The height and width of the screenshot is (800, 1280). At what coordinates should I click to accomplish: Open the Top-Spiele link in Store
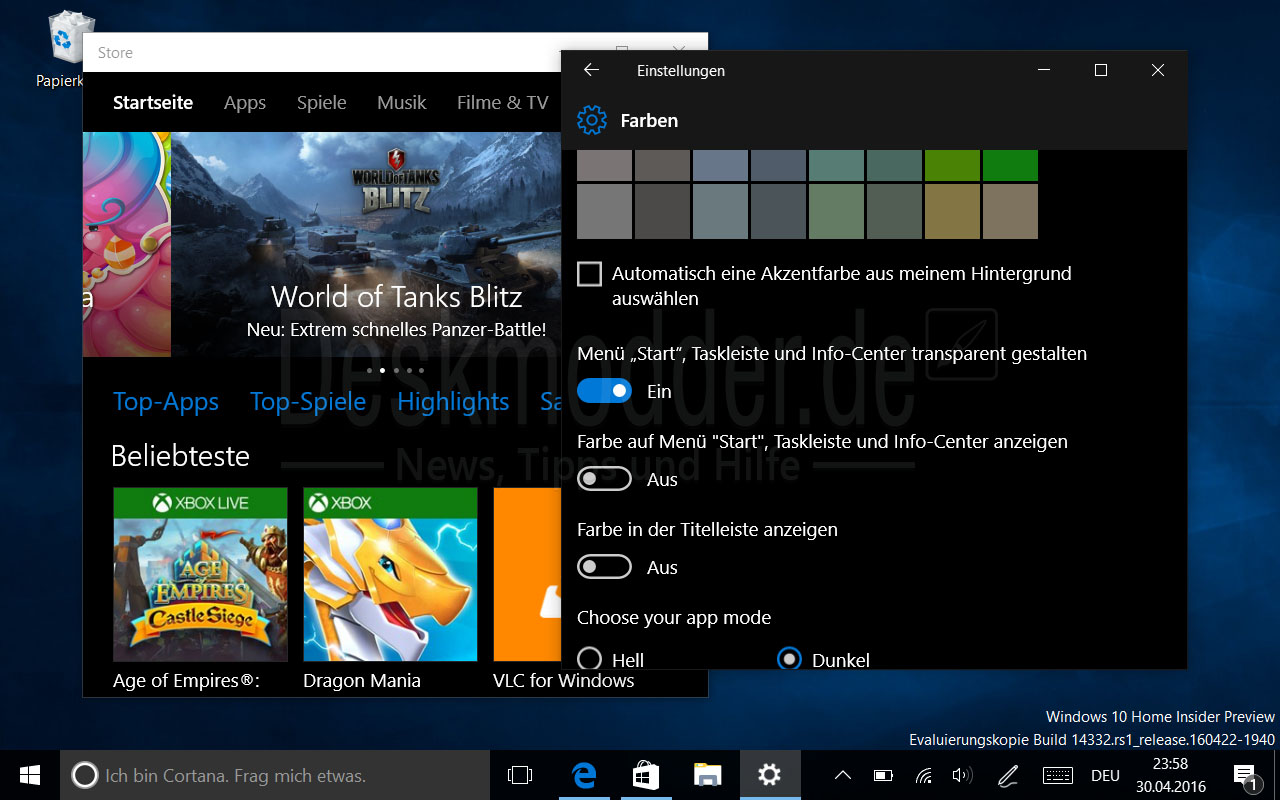(x=308, y=401)
